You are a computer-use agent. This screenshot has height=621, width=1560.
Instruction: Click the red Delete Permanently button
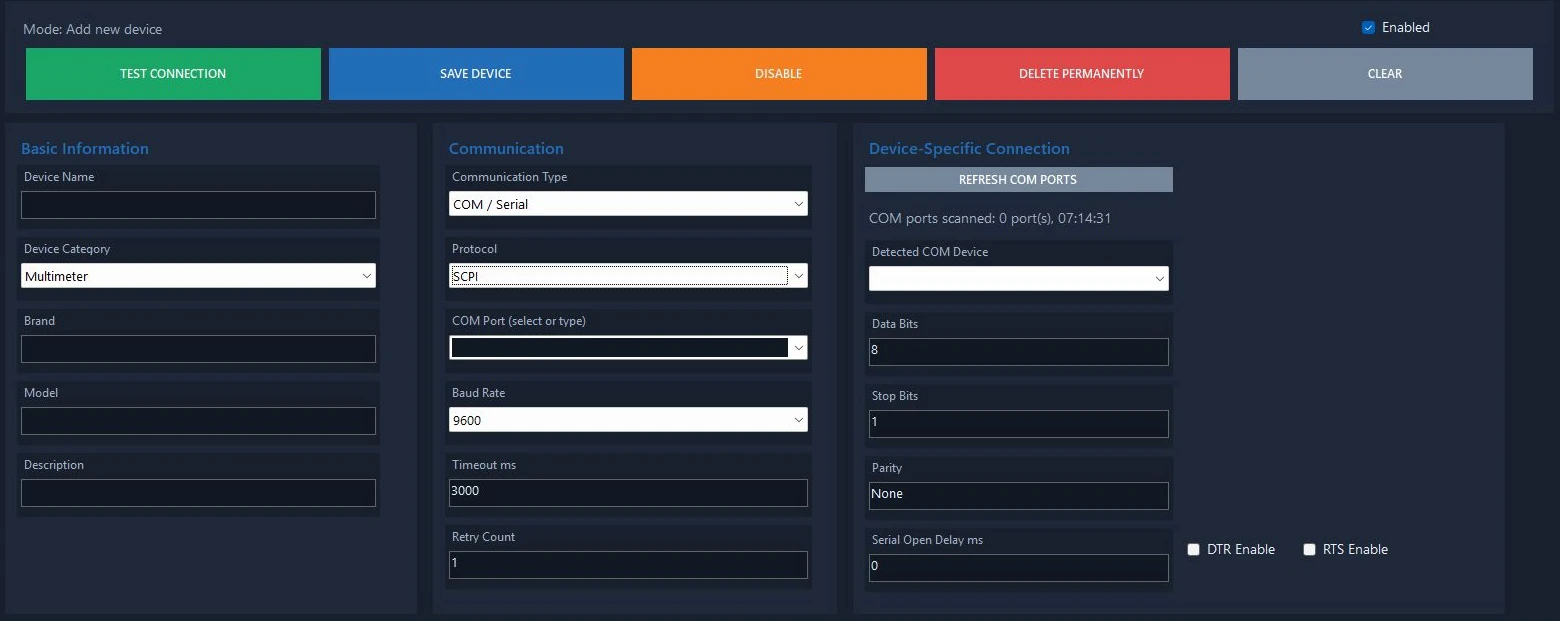tap(1082, 74)
